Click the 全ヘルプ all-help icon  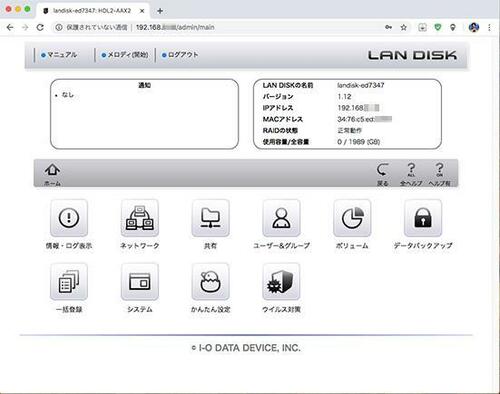click(411, 170)
